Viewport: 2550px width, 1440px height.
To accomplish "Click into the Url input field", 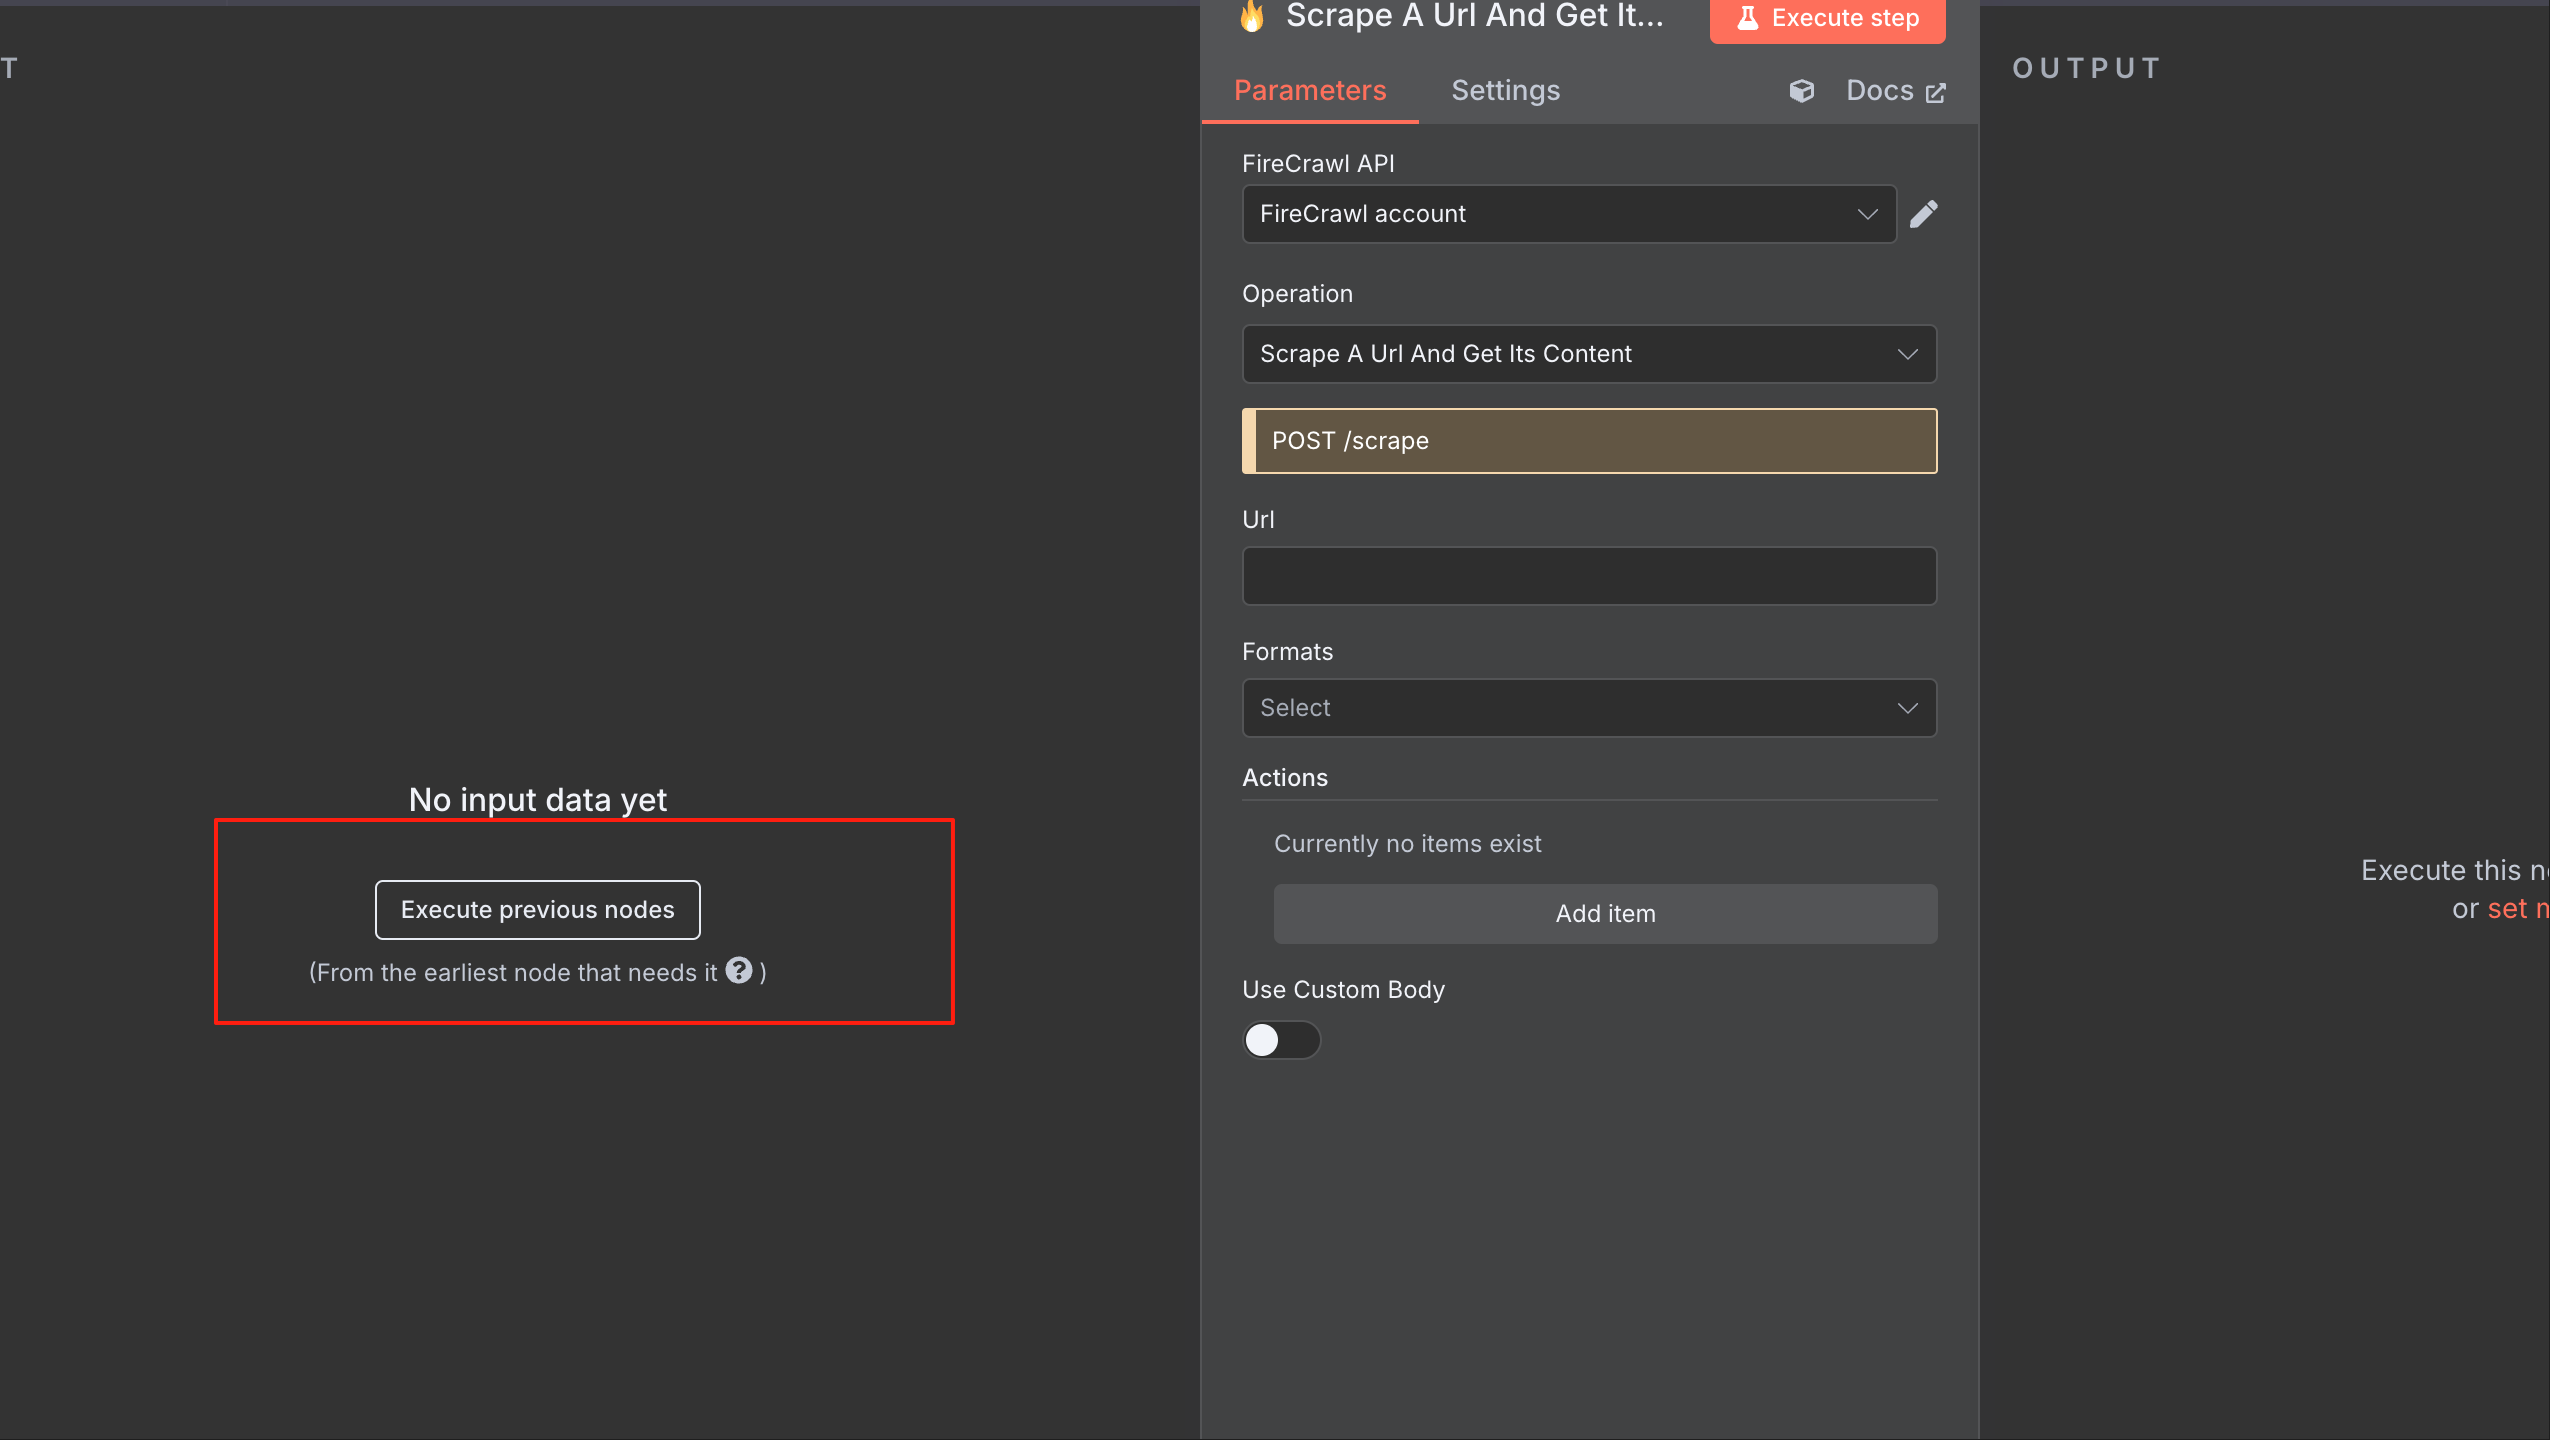I will click(x=1588, y=576).
